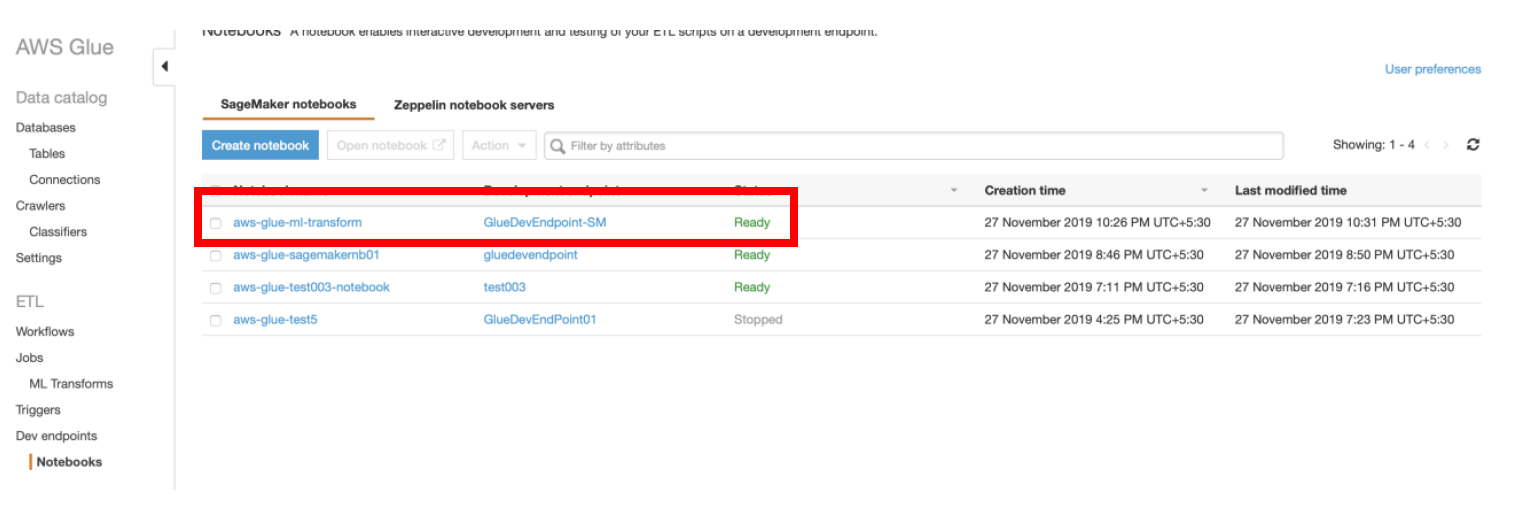
Task: Focus the Filter by attributes field
Action: tap(913, 145)
